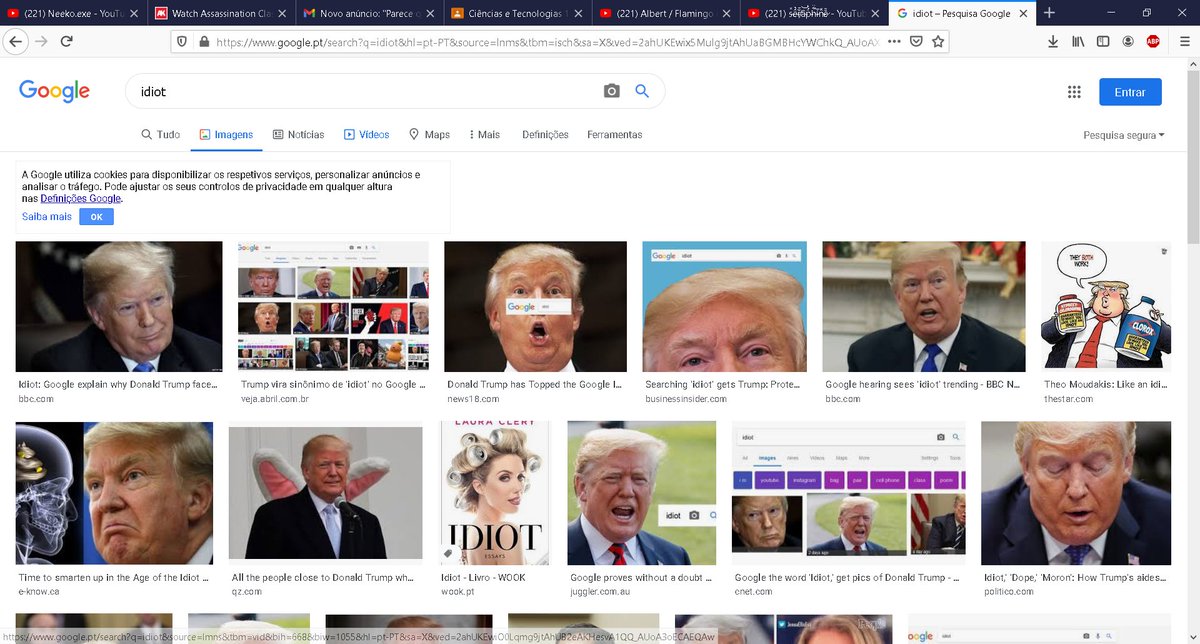Open Google apps grid
1200x644 pixels.
1074,92
